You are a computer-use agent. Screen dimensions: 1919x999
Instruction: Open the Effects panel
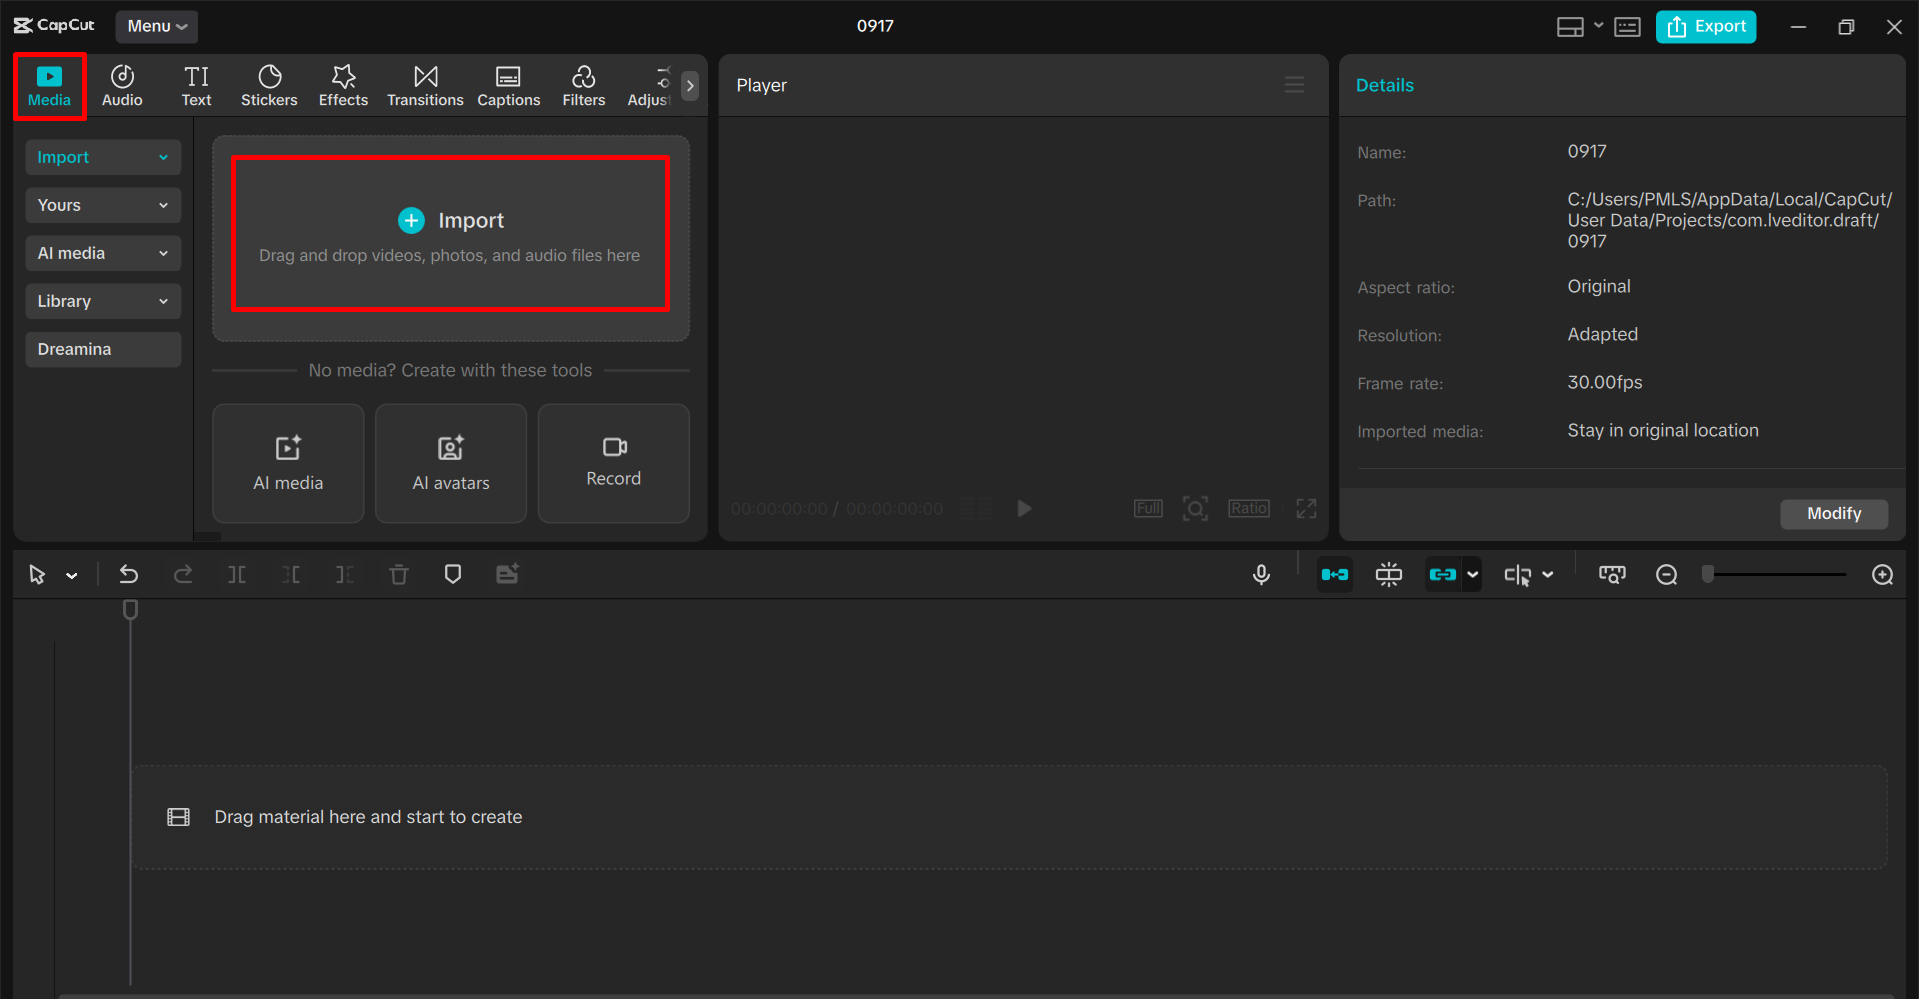point(343,85)
